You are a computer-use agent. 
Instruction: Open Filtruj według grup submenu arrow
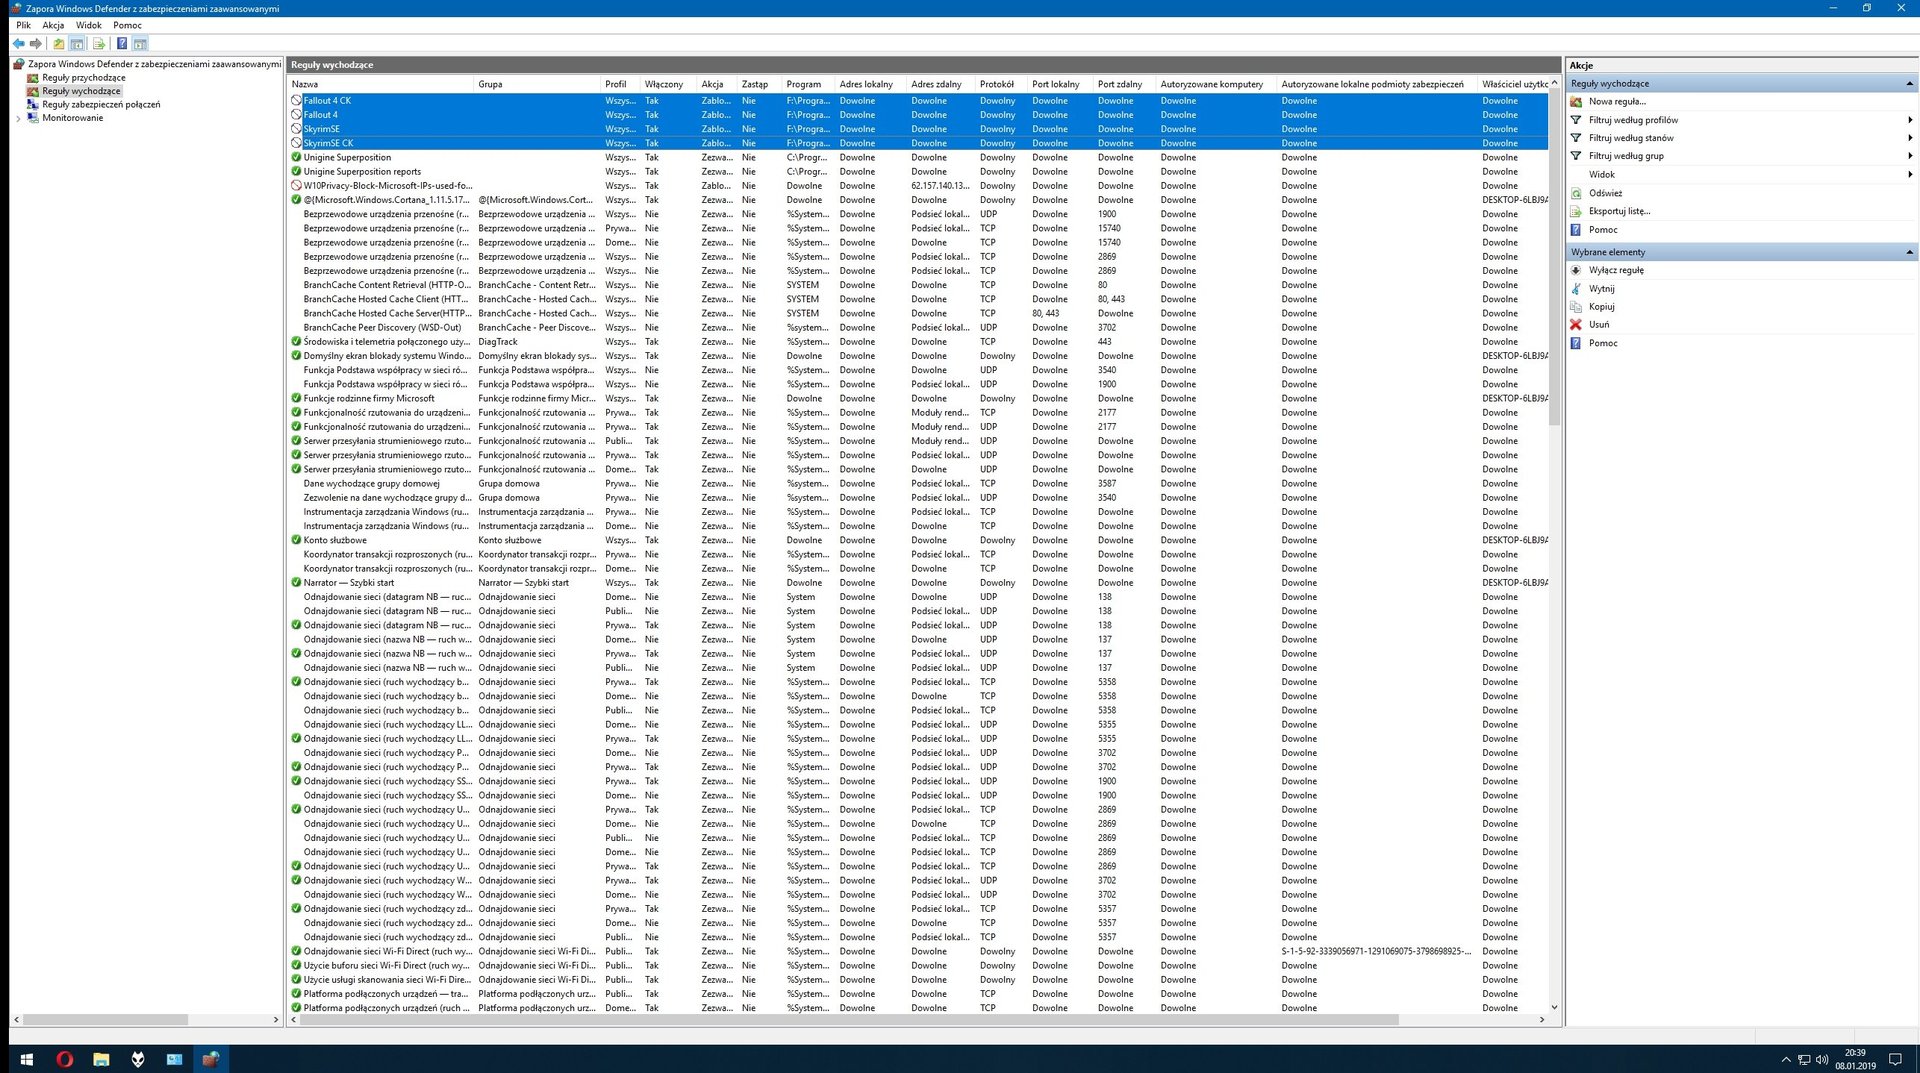1910,156
